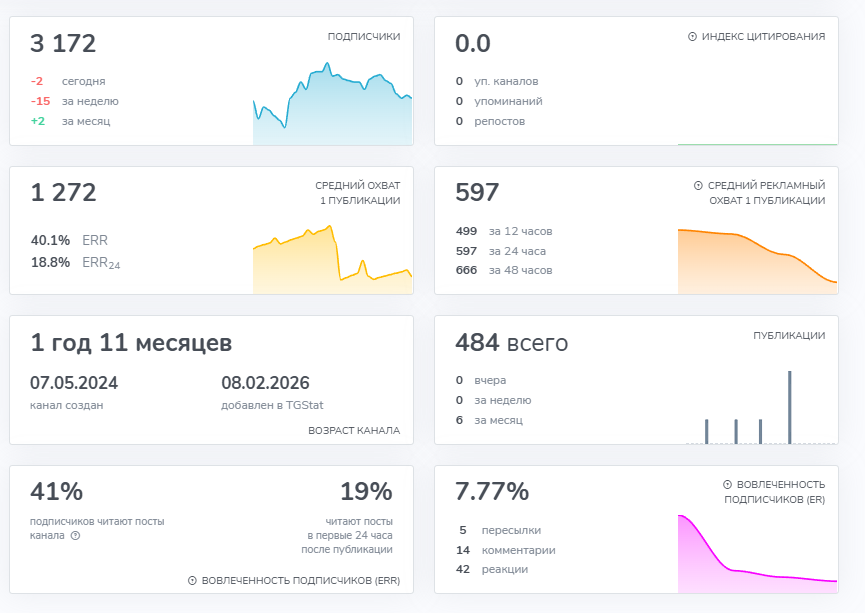The width and height of the screenshot is (865, 613).
Task: Click the icon next to ВОВЛЕЧЕННОСТЬ ПОДПИСЧИКОВ (ER)
Action: tap(727, 485)
